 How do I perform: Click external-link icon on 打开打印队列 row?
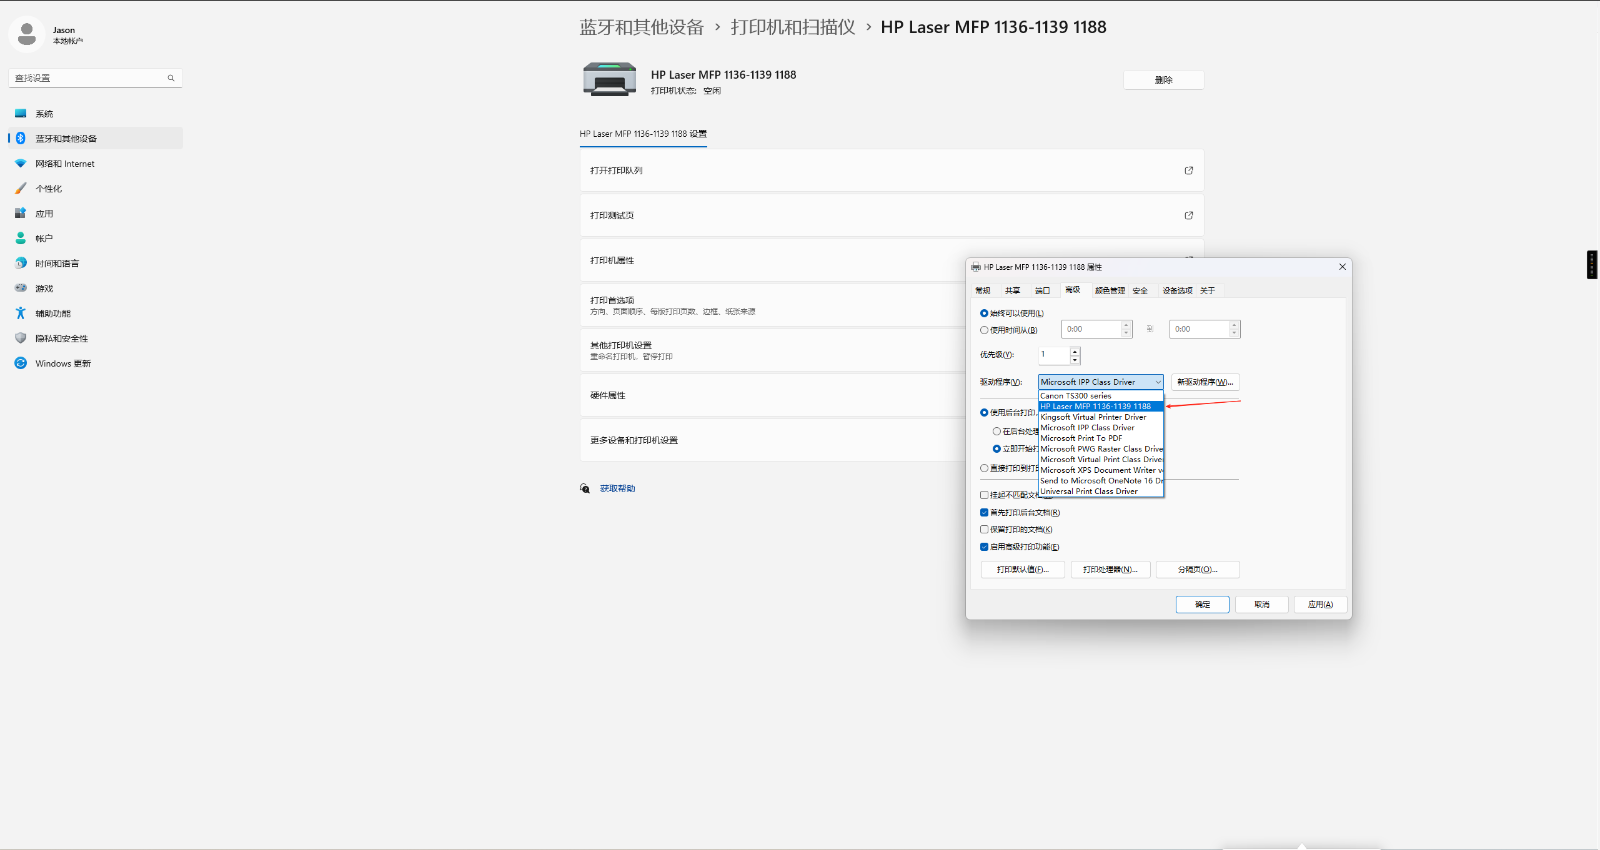tap(1189, 171)
